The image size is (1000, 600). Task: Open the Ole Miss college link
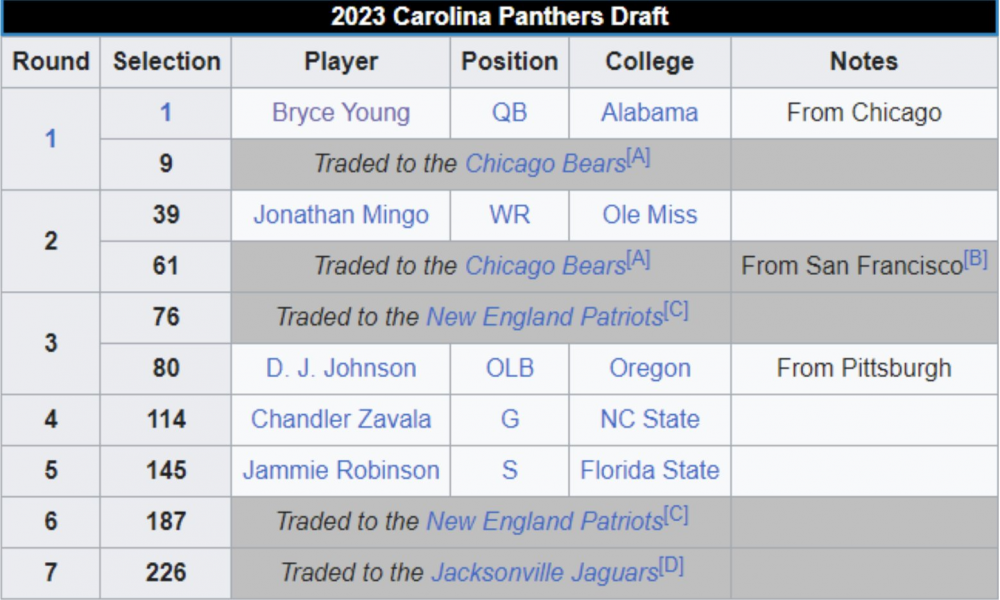pos(649,215)
